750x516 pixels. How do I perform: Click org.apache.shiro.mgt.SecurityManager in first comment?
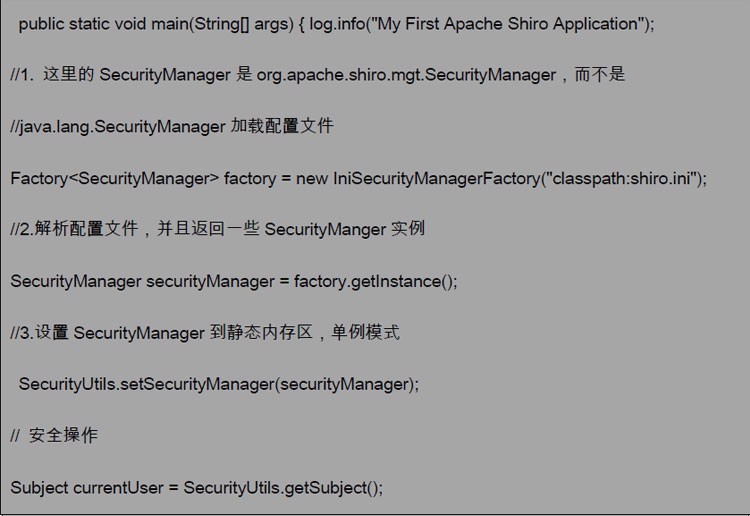(x=406, y=75)
